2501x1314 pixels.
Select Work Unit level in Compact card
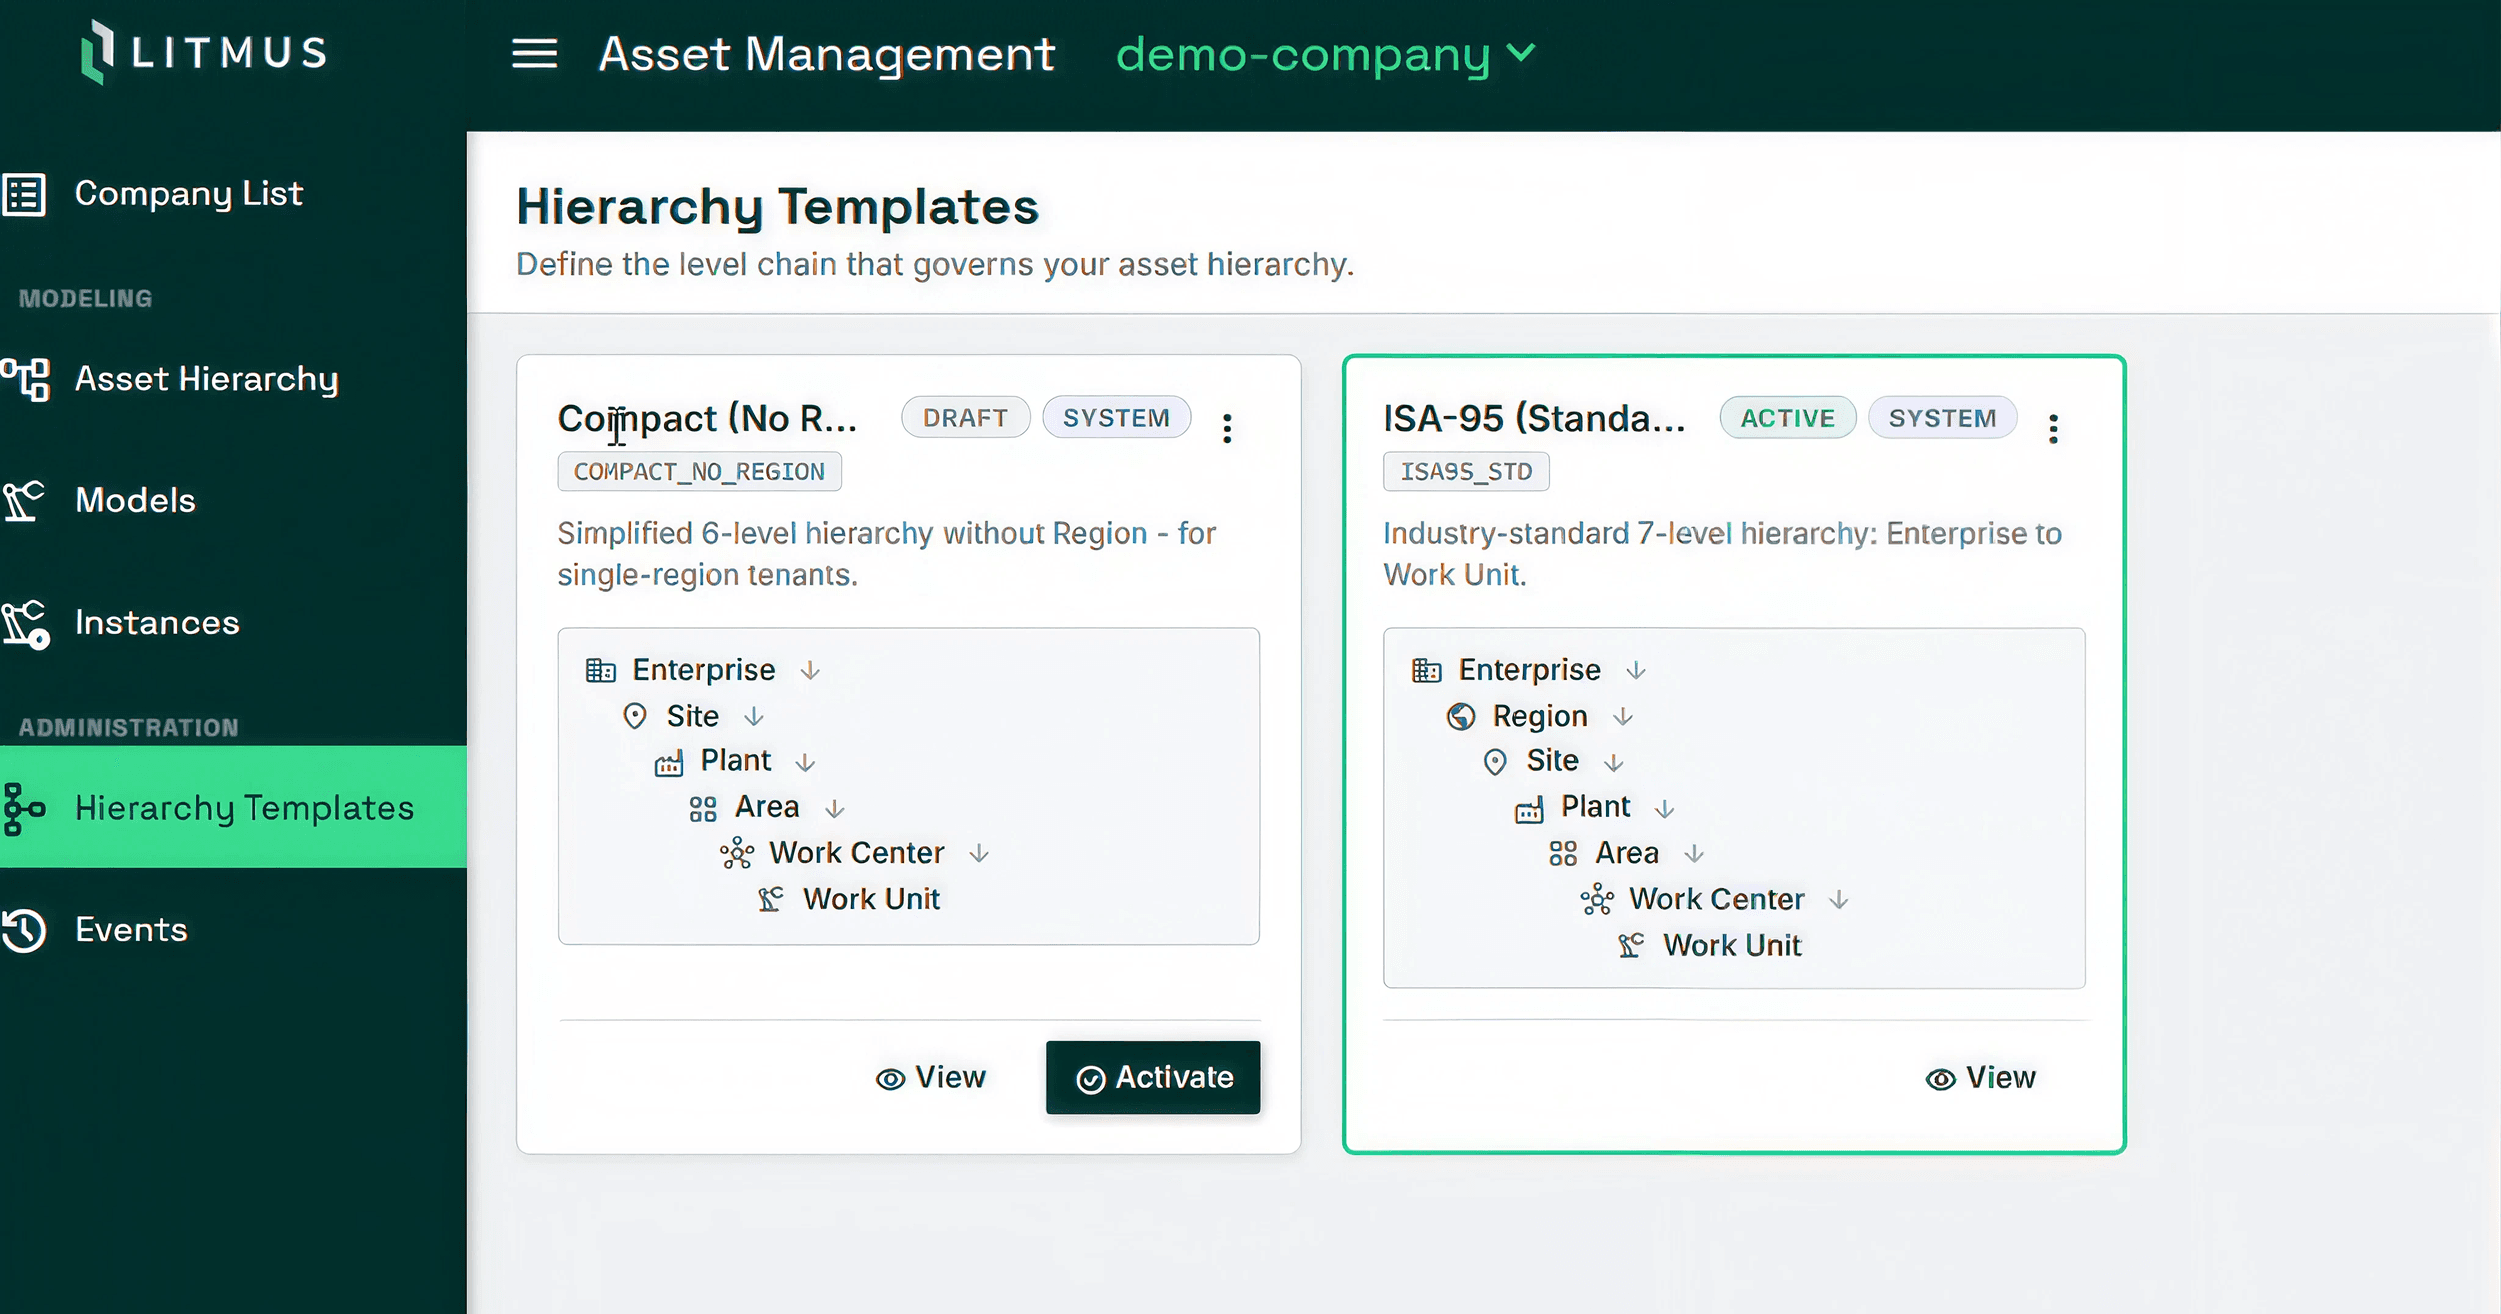pyautogui.click(x=871, y=899)
